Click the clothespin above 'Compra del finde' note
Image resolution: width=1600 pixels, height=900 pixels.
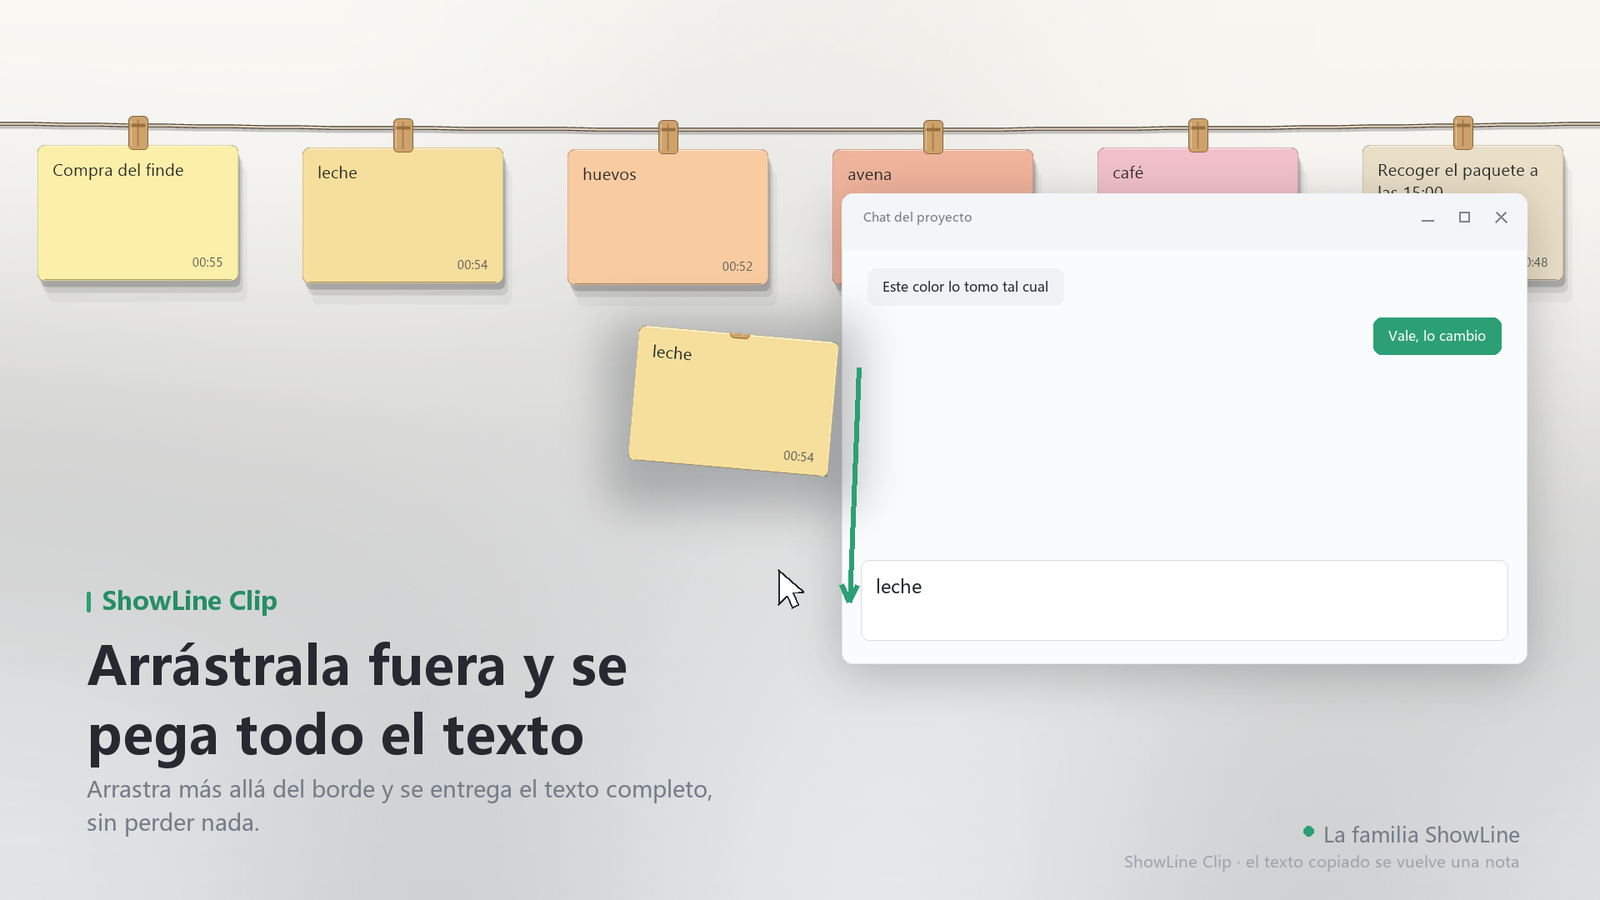click(138, 133)
